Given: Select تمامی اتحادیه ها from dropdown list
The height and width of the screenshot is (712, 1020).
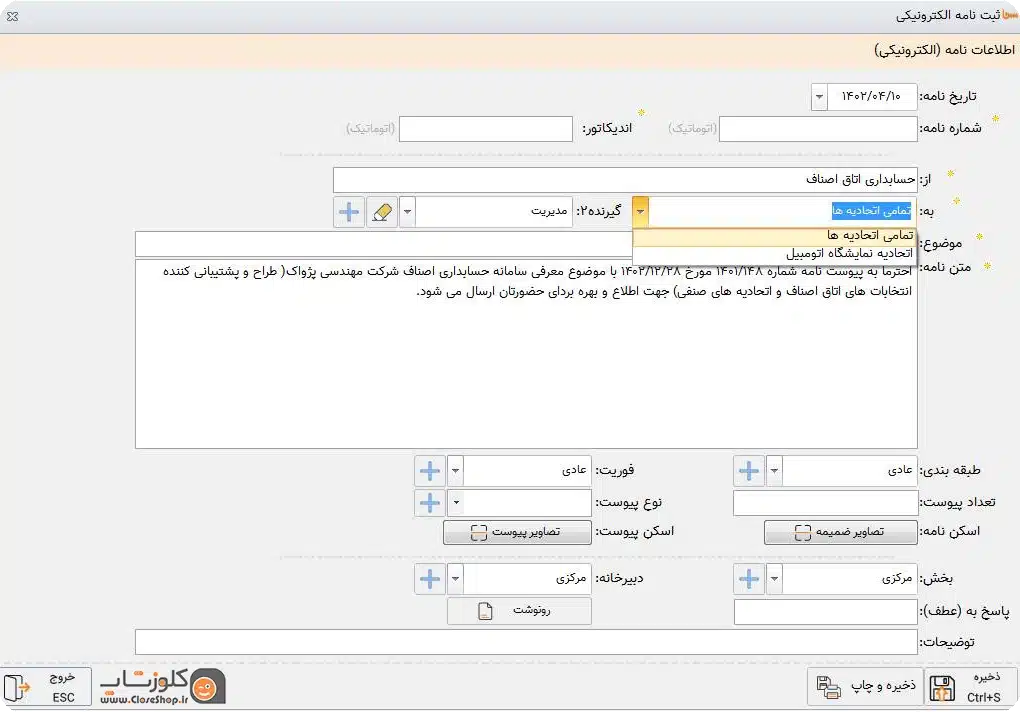Looking at the screenshot, I should point(774,236).
